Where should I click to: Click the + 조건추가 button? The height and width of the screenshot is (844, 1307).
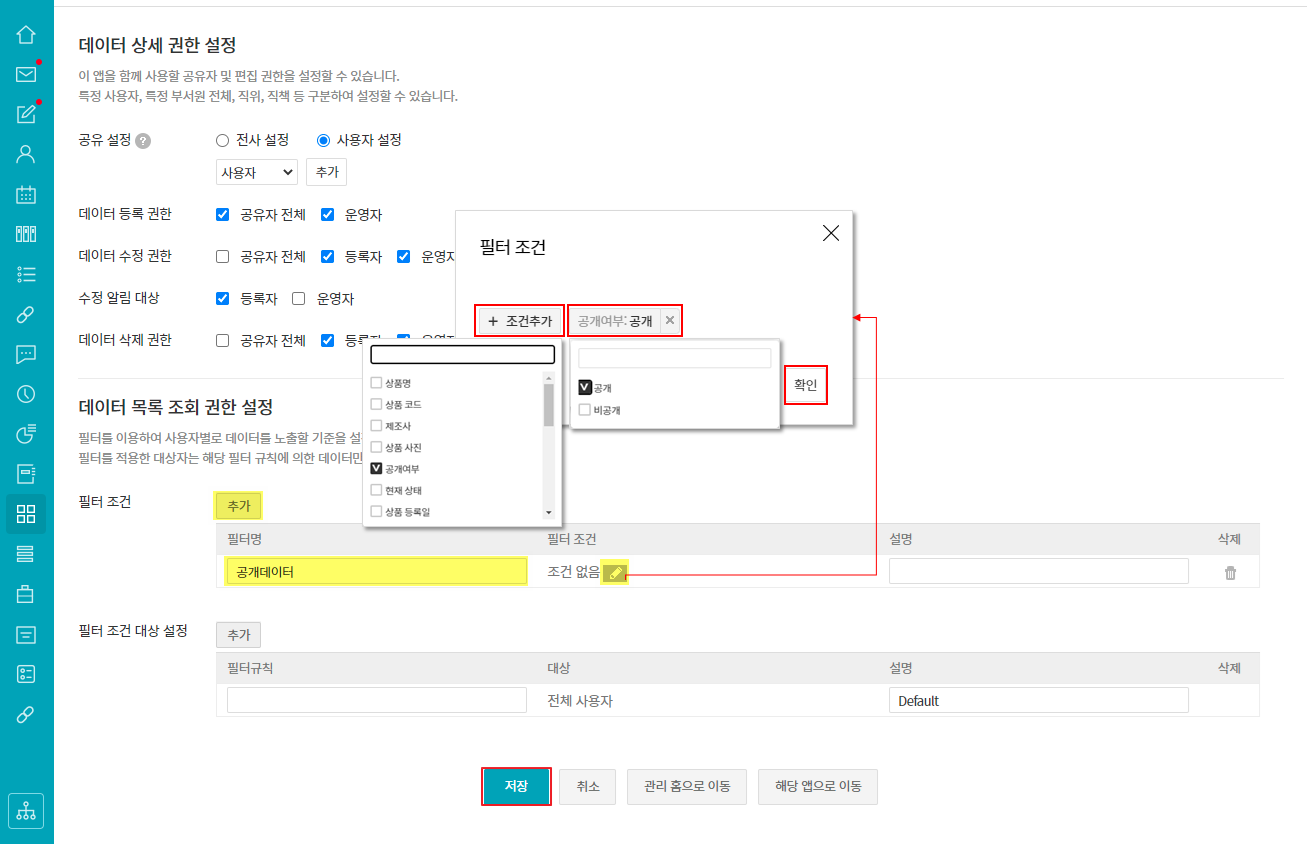[x=520, y=321]
